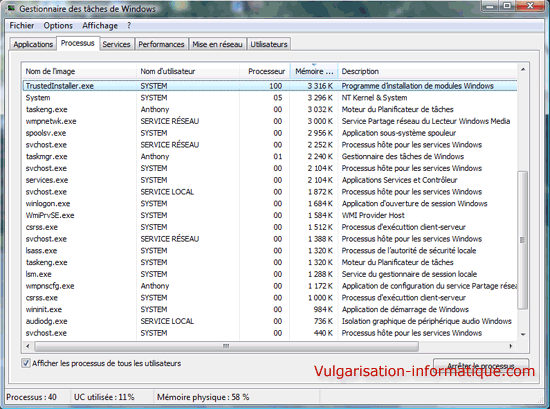Click the horizontal scrollbar left arrow
This screenshot has height=409, width=550.
28,346
